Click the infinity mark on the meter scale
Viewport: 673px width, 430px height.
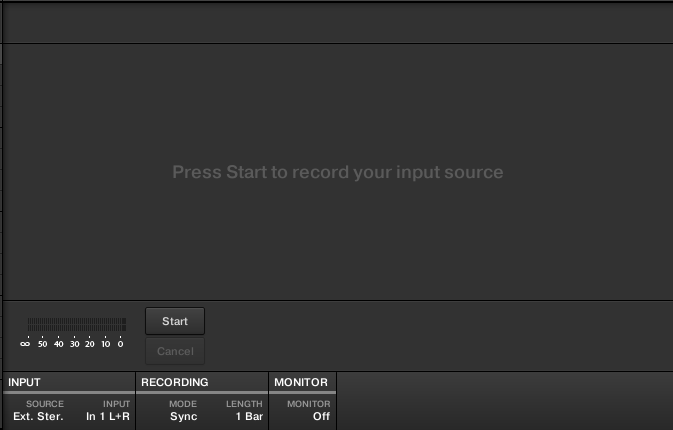pyautogui.click(x=25, y=344)
